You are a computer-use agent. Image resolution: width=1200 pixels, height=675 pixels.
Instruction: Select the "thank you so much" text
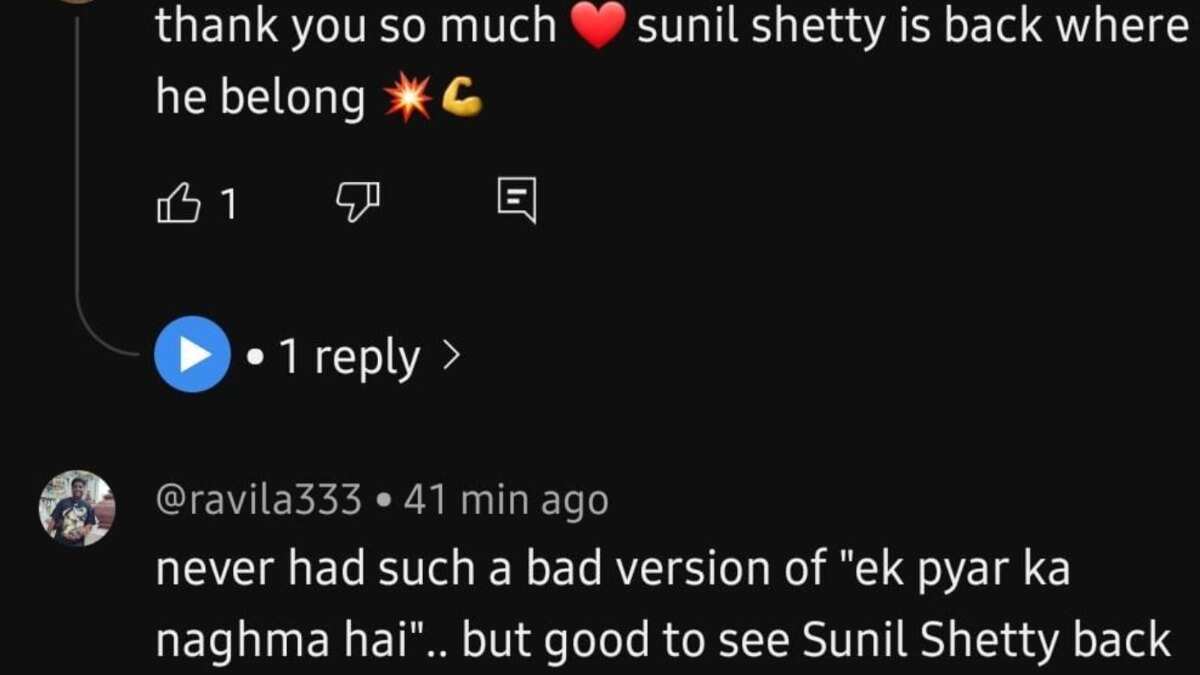[x=355, y=28]
